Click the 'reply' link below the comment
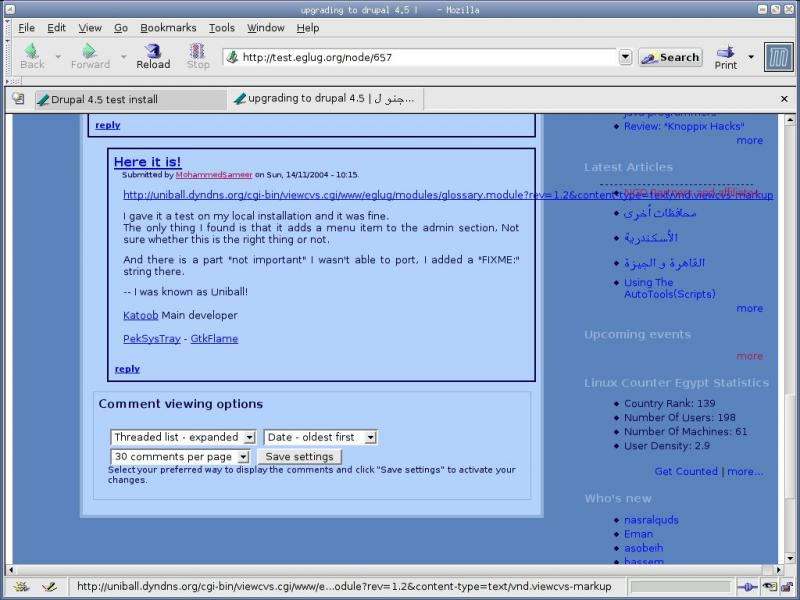The width and height of the screenshot is (800, 600). point(127,369)
